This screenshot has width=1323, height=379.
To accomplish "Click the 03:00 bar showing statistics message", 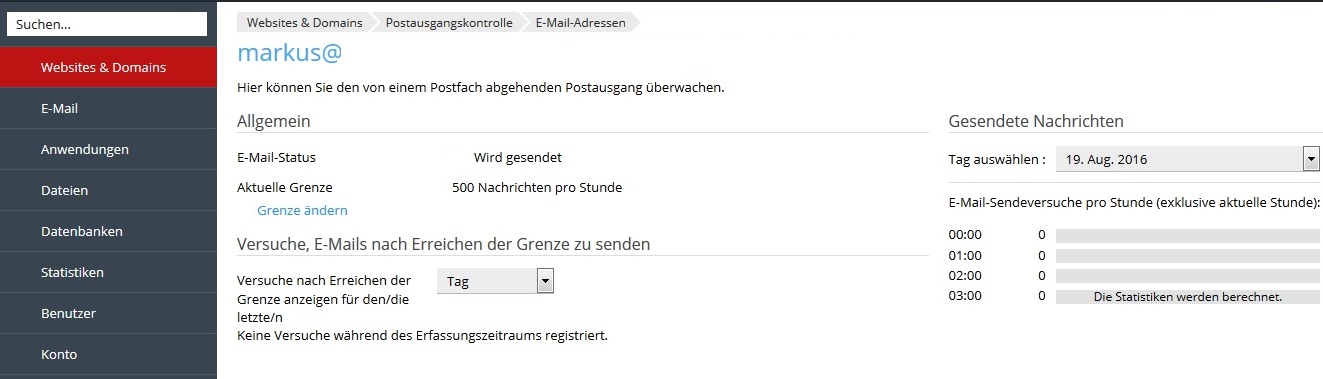I will tap(1188, 297).
